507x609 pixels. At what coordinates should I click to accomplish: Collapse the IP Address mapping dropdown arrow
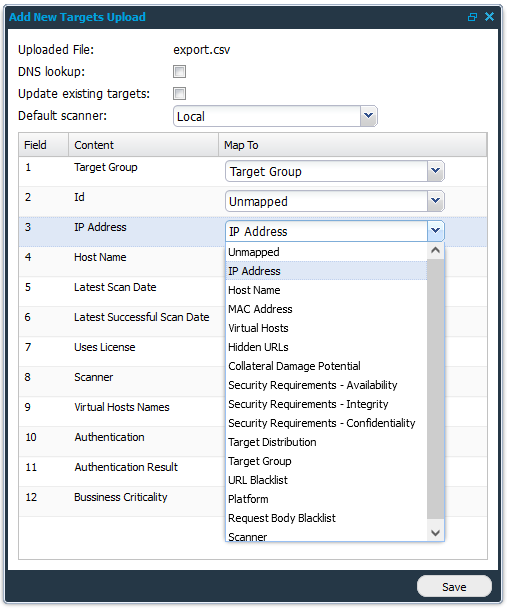click(x=436, y=231)
